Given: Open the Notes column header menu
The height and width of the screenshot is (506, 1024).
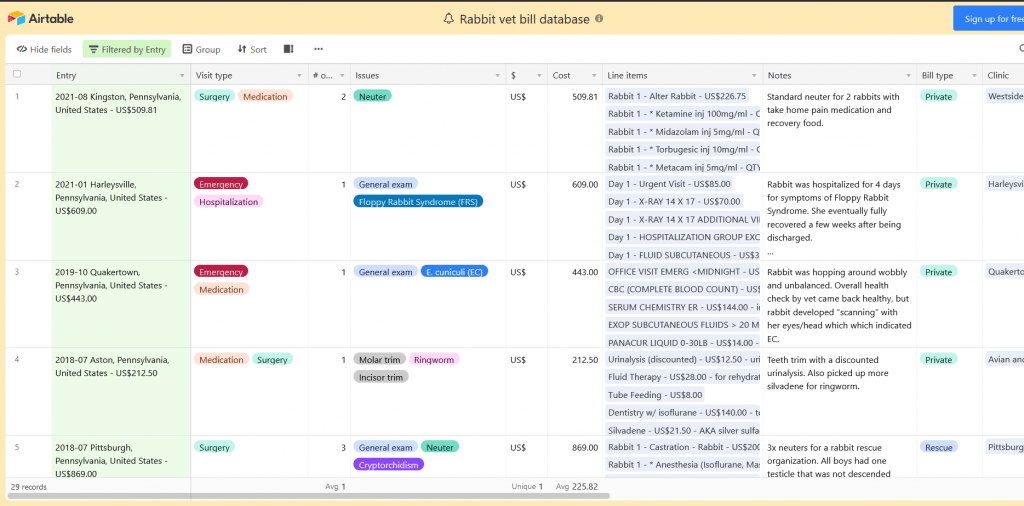Looking at the screenshot, I should pyautogui.click(x=907, y=76).
